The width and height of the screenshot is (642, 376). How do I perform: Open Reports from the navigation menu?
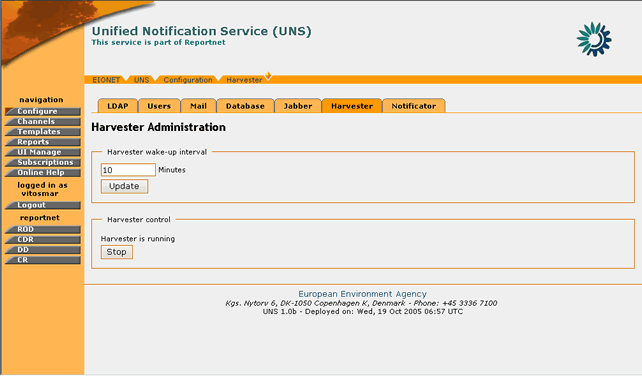pos(43,142)
